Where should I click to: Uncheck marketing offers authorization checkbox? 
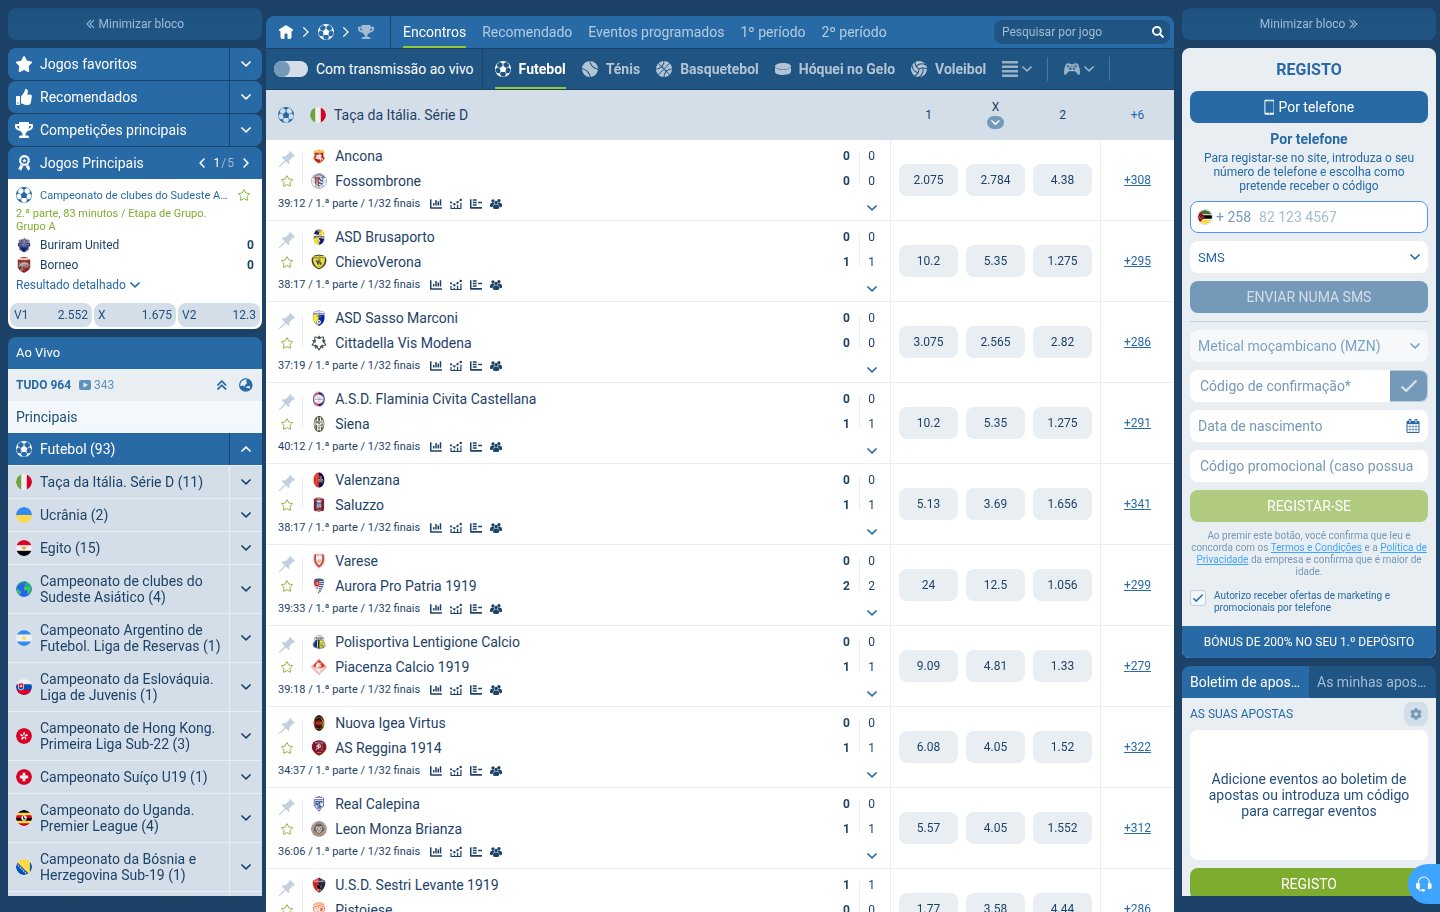pyautogui.click(x=1198, y=598)
